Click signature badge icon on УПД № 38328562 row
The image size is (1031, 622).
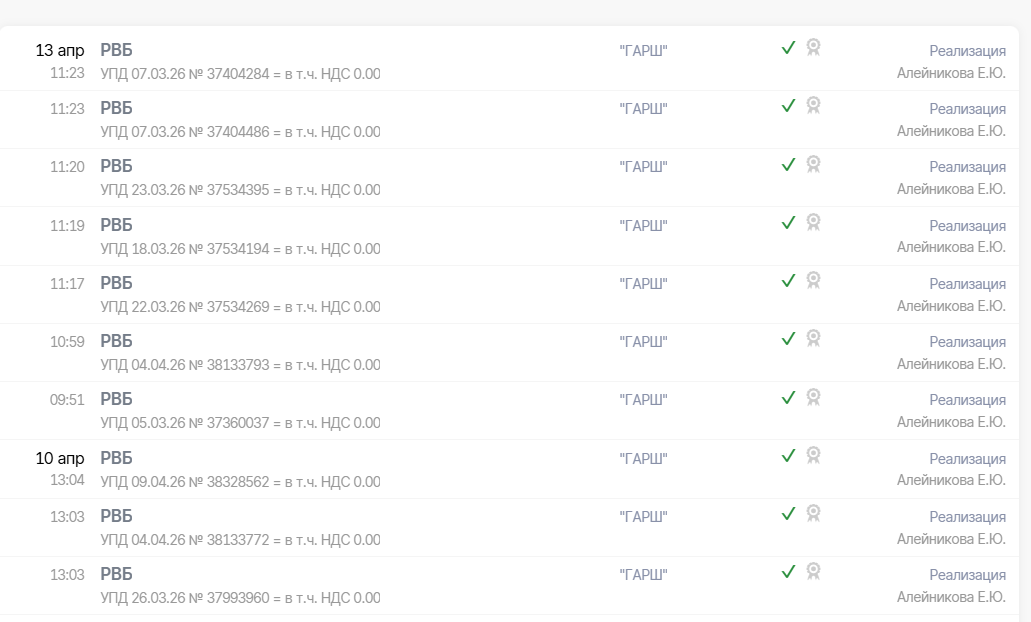coord(814,455)
